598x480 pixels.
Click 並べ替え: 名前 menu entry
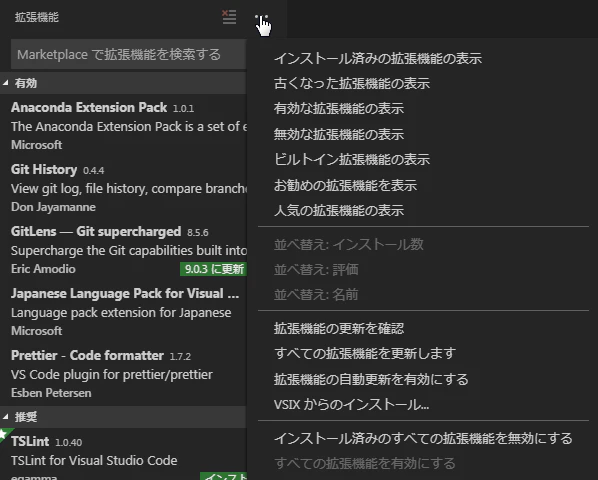(423, 294)
